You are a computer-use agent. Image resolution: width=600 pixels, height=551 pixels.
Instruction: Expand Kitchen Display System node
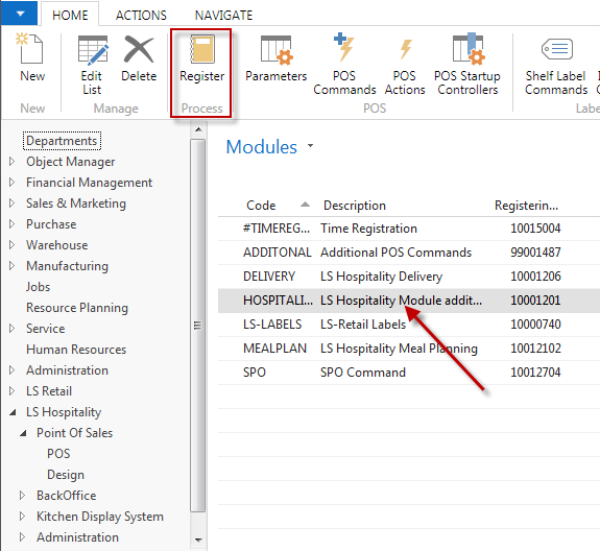click(23, 516)
